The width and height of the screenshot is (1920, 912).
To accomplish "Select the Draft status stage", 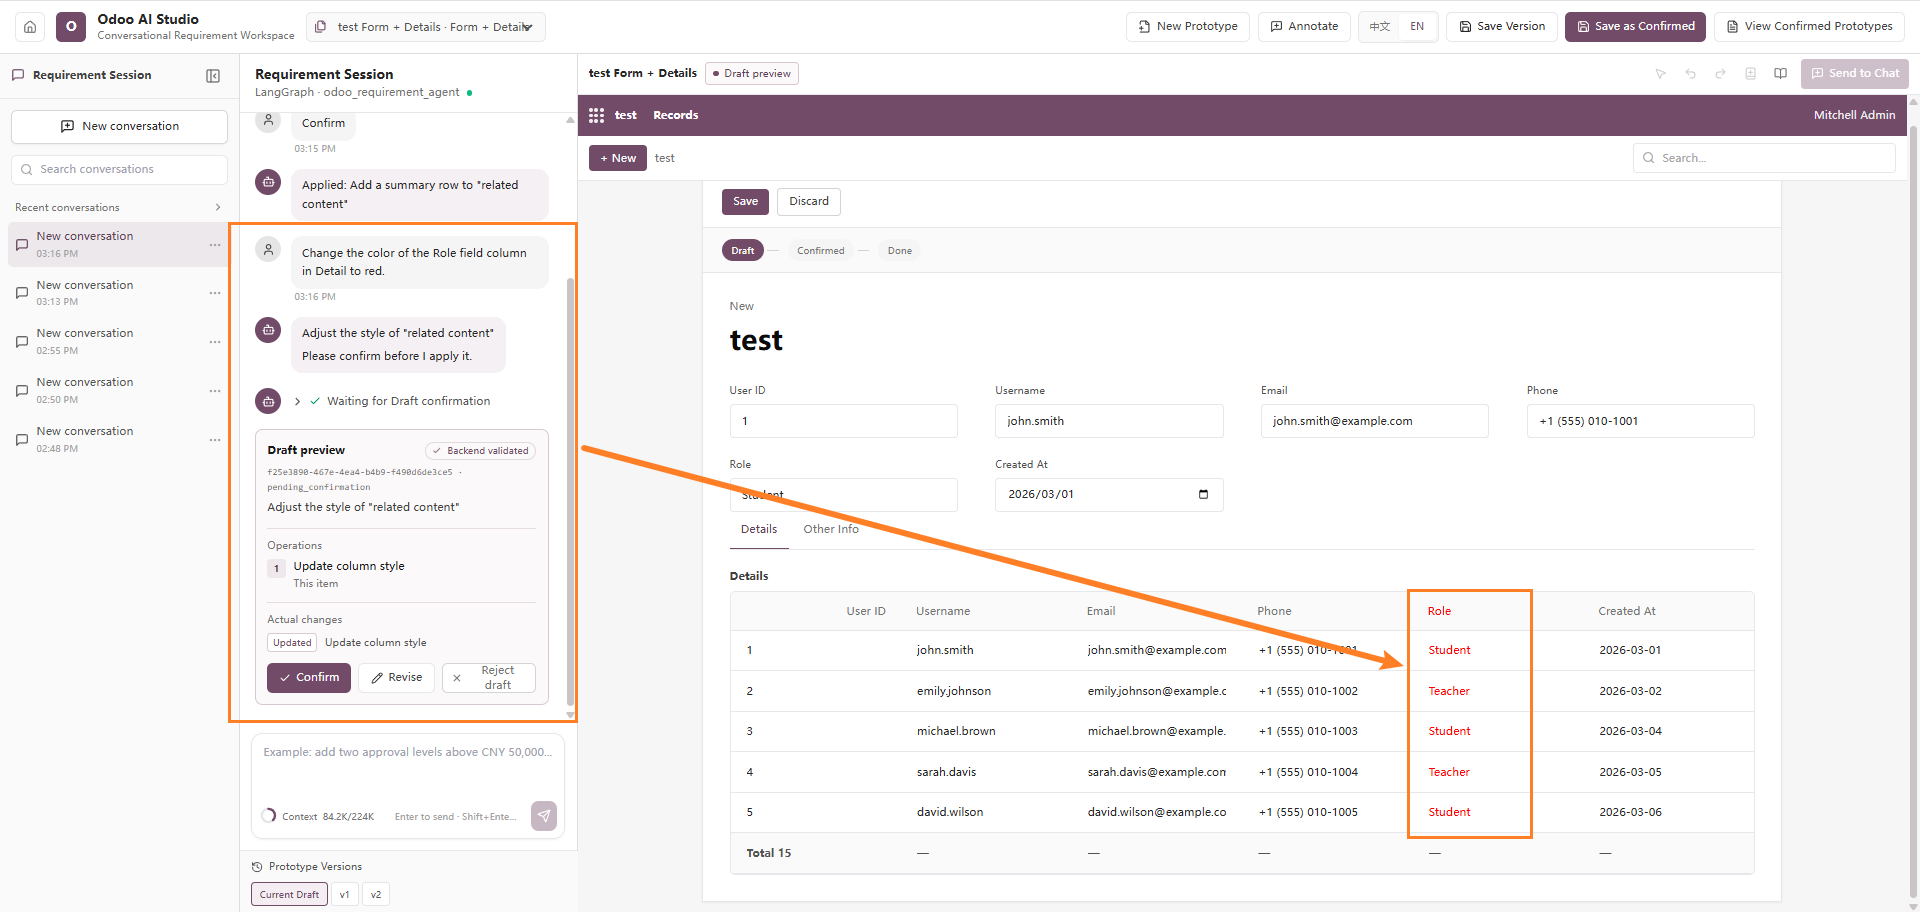I will point(743,251).
